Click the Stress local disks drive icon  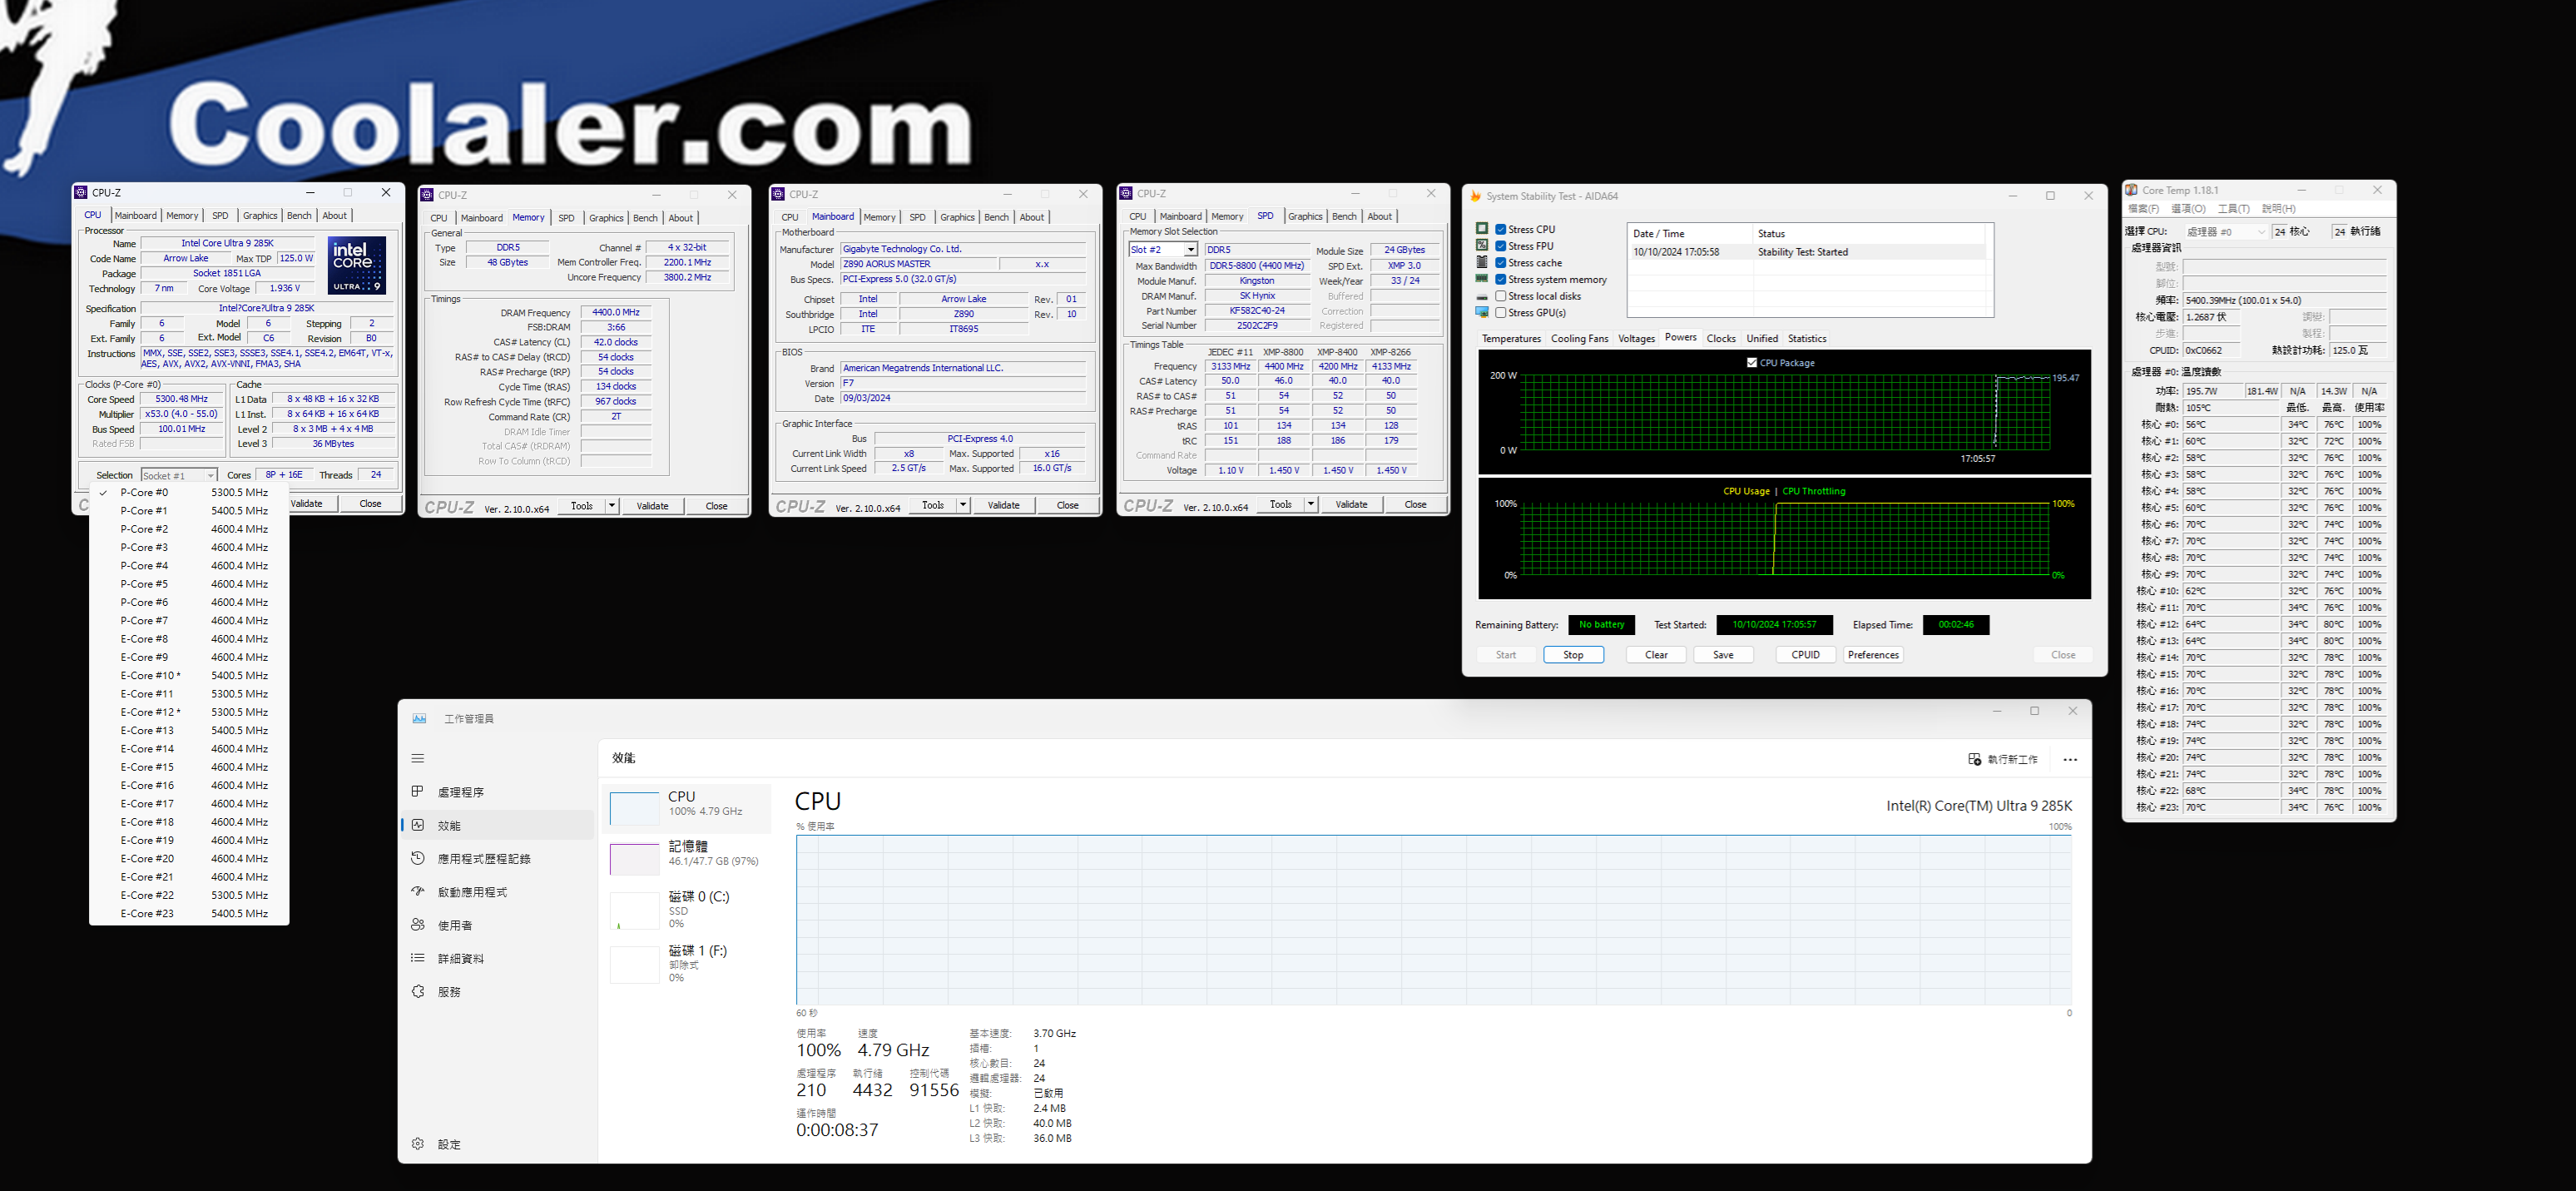[1482, 296]
